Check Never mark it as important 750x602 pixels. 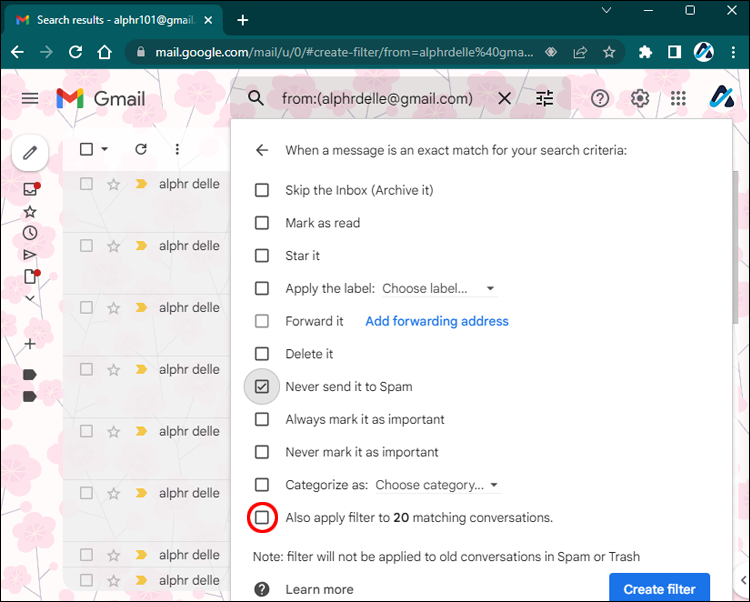[x=262, y=452]
